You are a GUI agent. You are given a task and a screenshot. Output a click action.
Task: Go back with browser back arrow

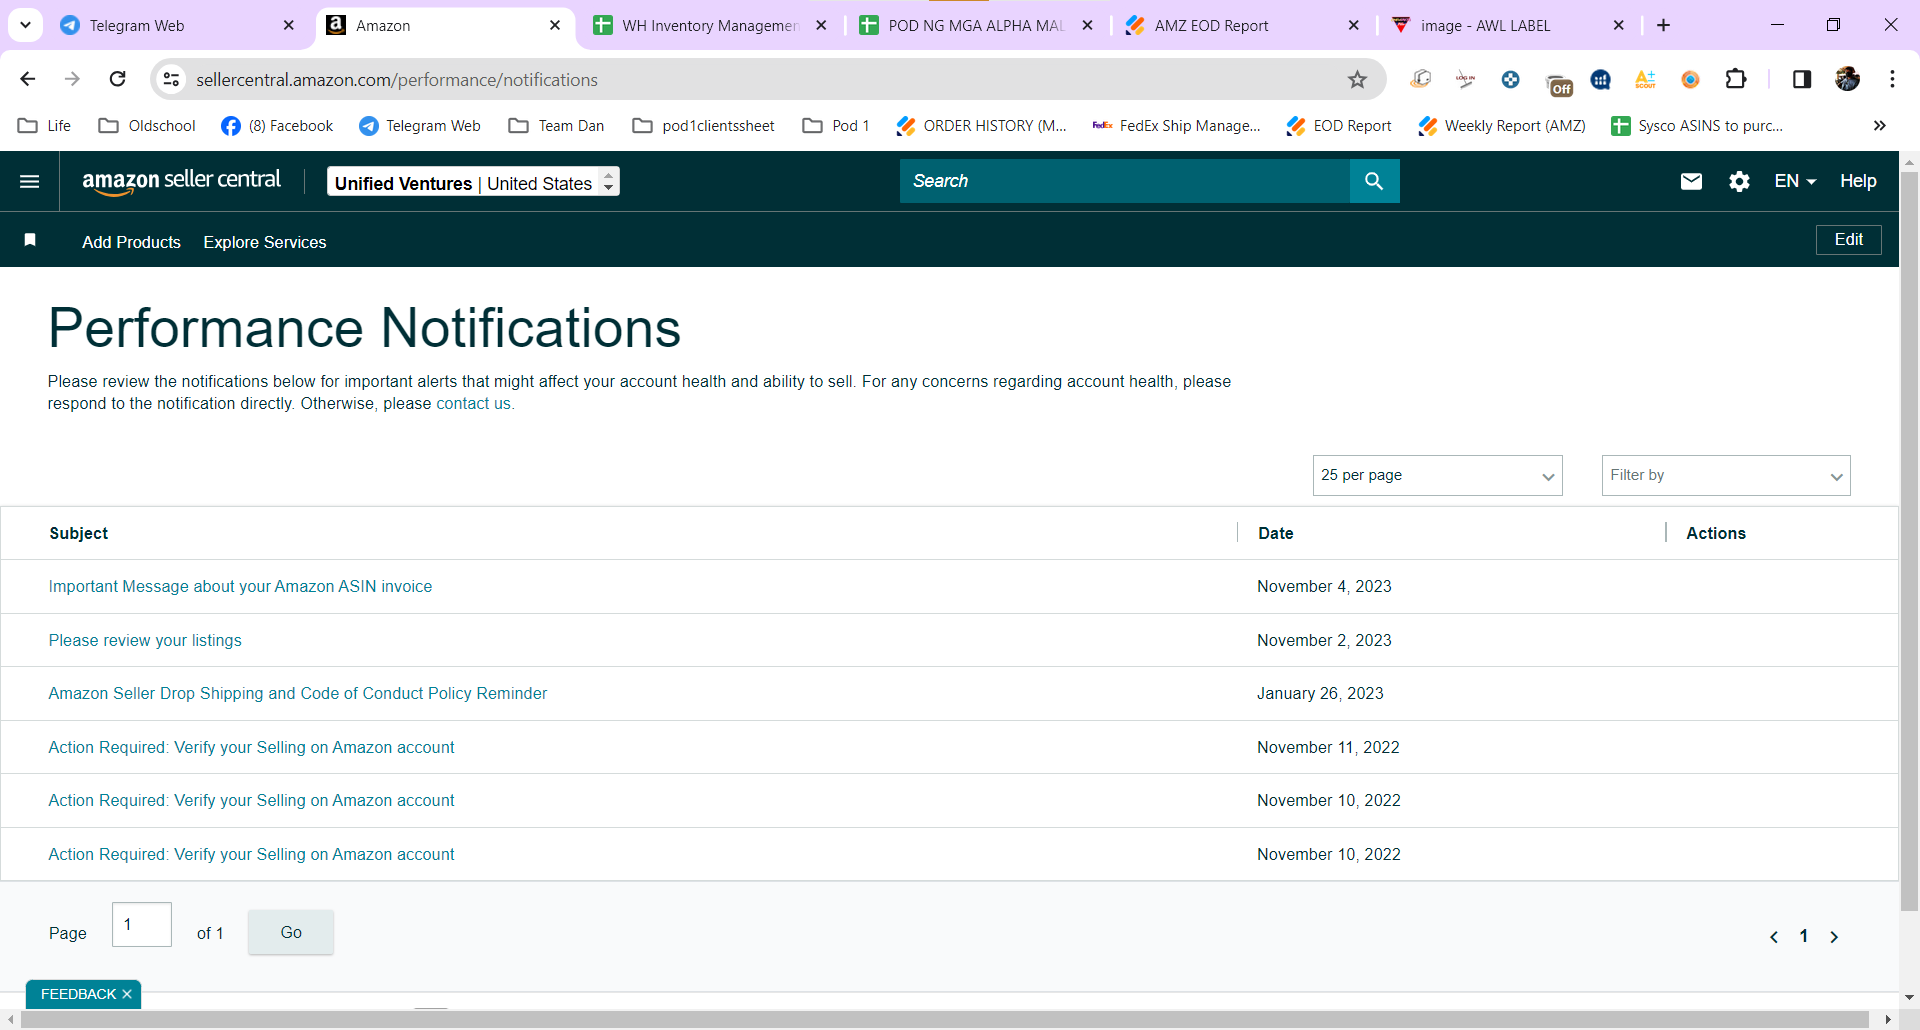pos(28,79)
